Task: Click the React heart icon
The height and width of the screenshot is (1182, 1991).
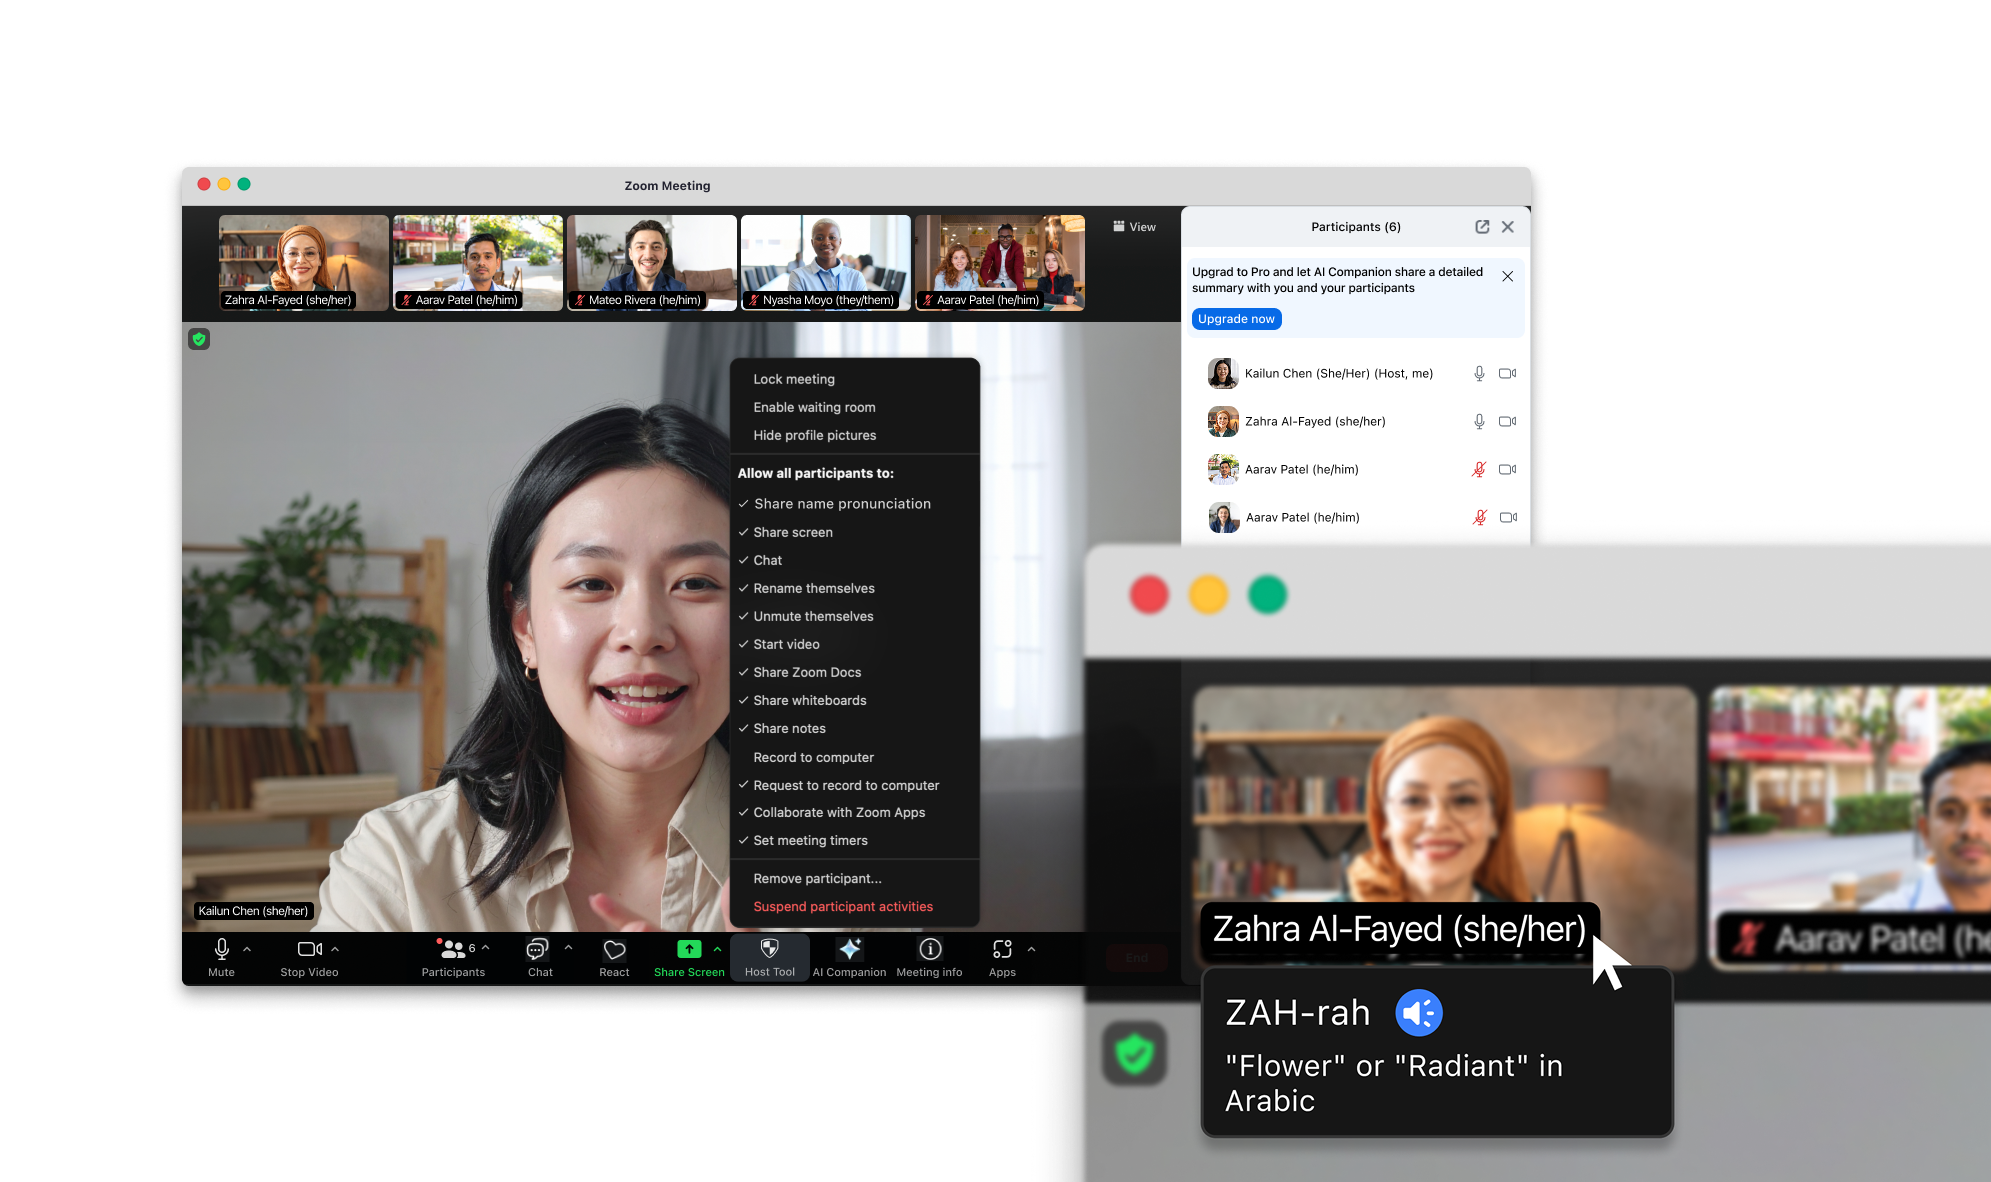Action: (x=614, y=949)
